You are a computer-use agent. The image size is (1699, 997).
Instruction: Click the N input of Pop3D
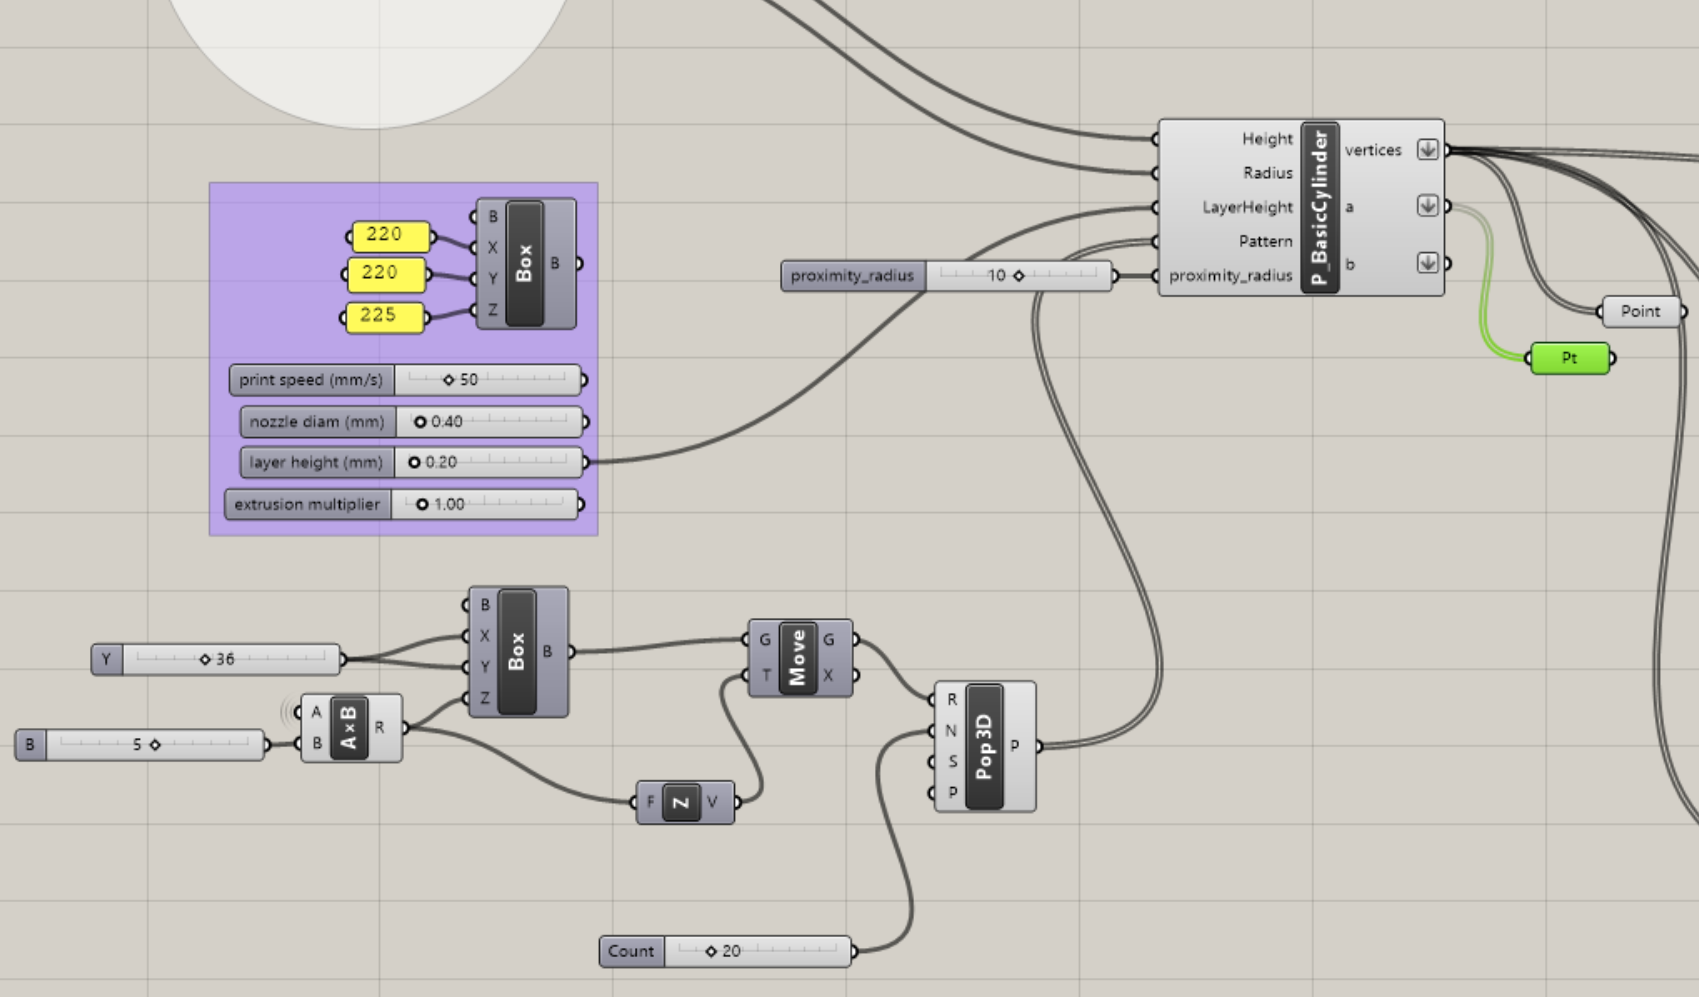pyautogui.click(x=952, y=731)
